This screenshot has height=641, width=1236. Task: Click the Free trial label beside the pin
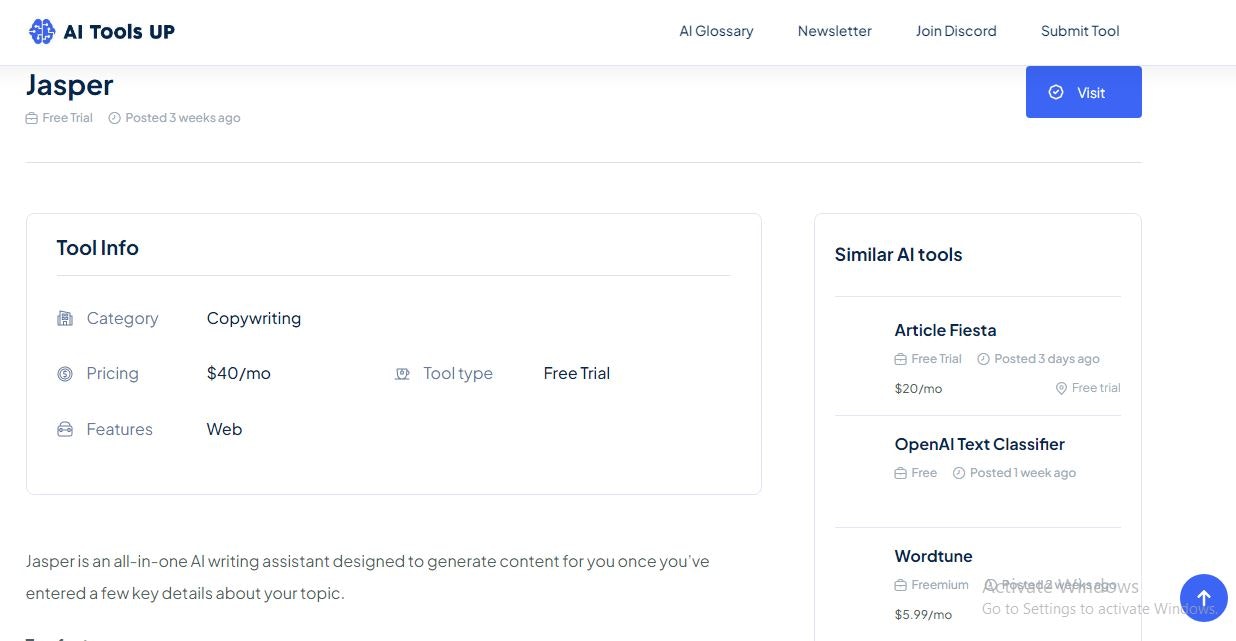pyautogui.click(x=1096, y=388)
